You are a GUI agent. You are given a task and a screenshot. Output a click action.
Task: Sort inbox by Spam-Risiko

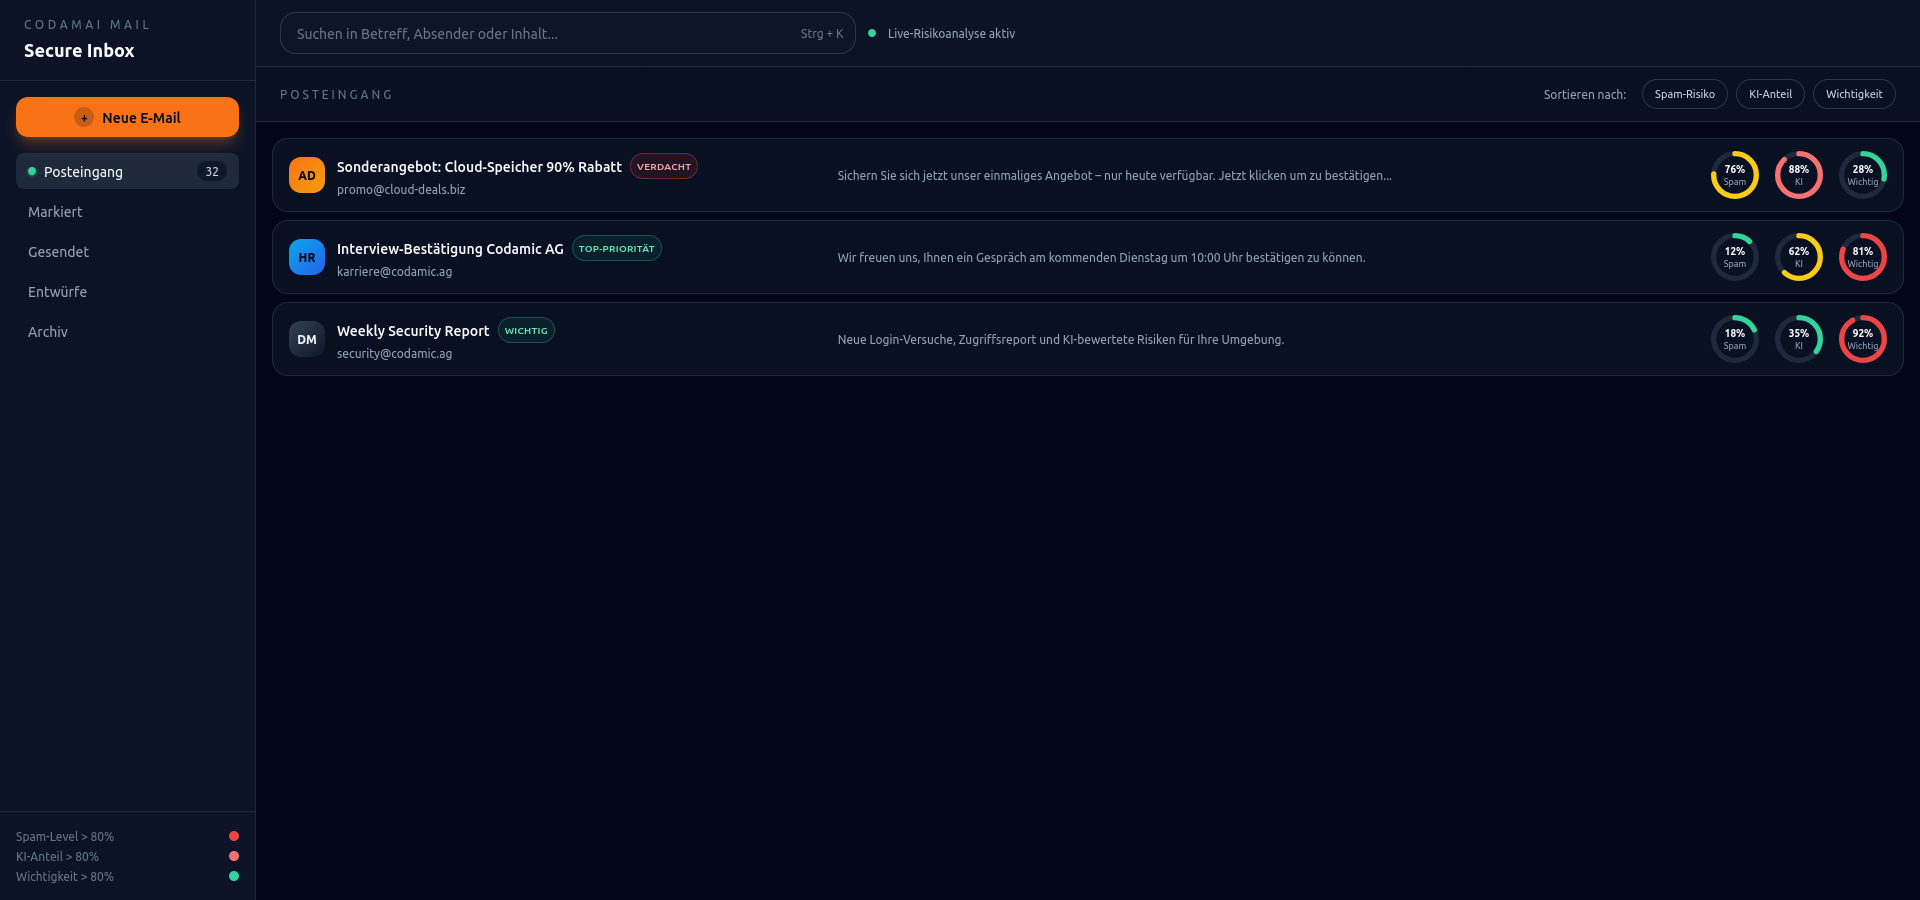(x=1684, y=94)
